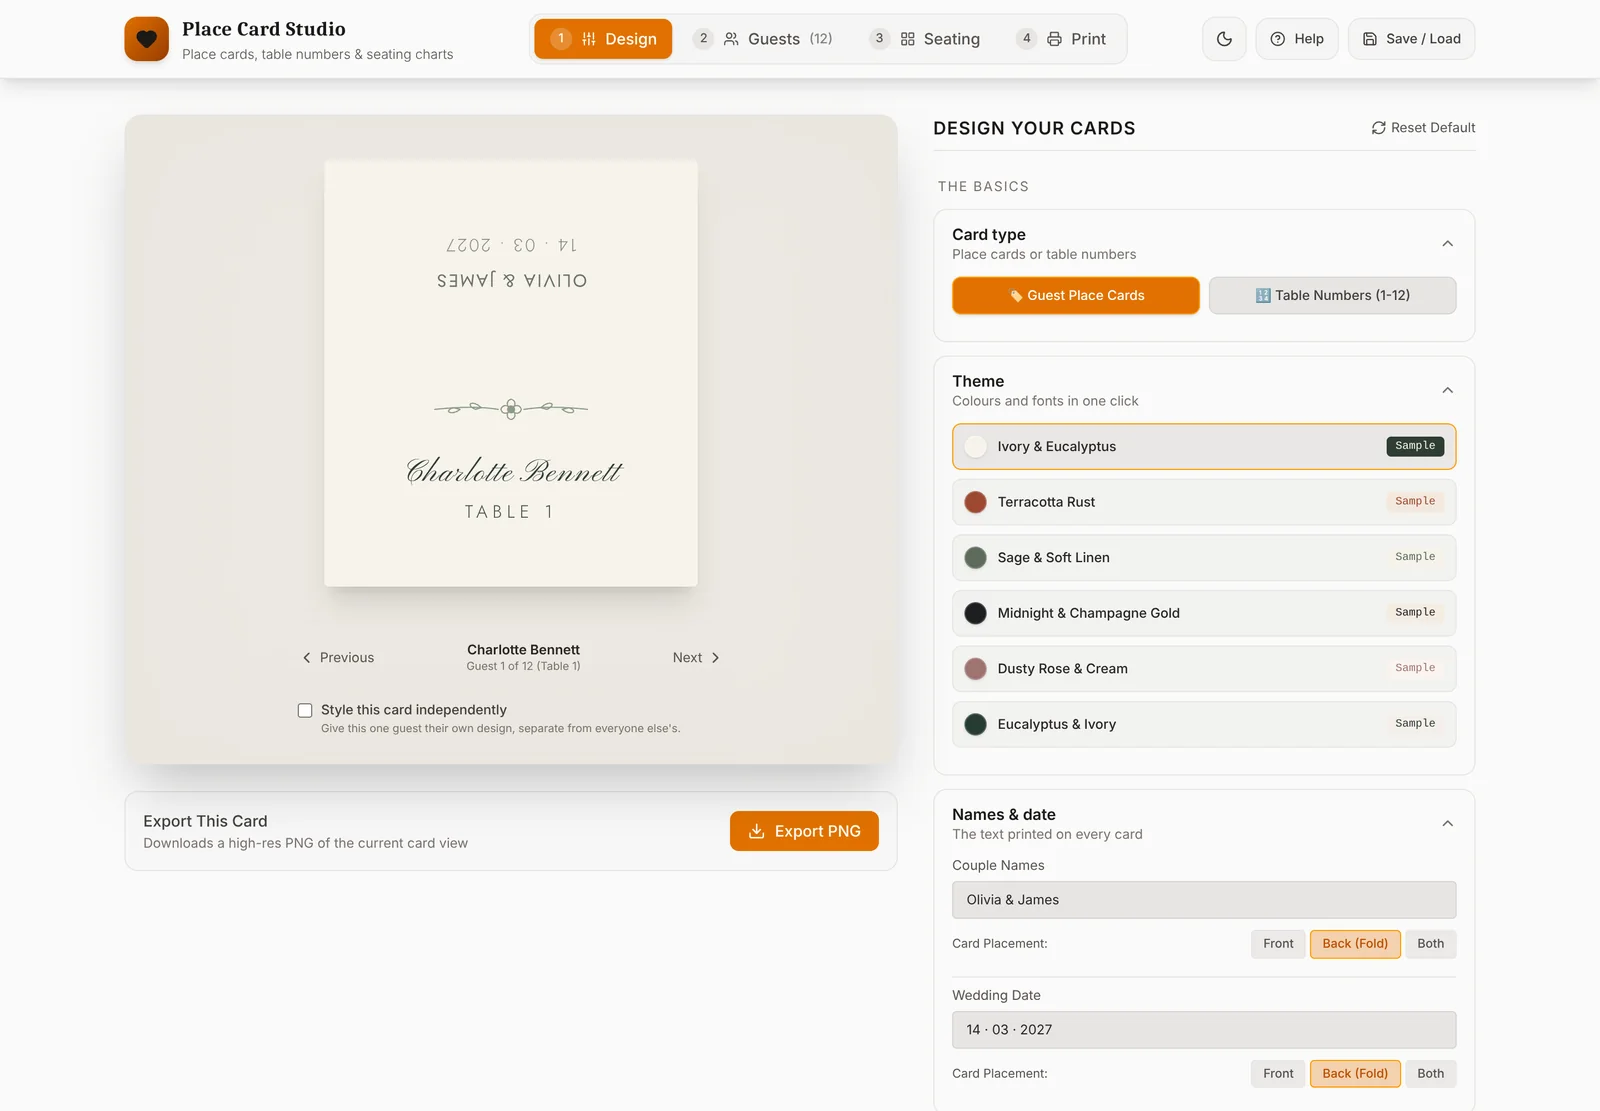Select the Eucalyptus & Ivory theme
The image size is (1600, 1111).
(1204, 724)
